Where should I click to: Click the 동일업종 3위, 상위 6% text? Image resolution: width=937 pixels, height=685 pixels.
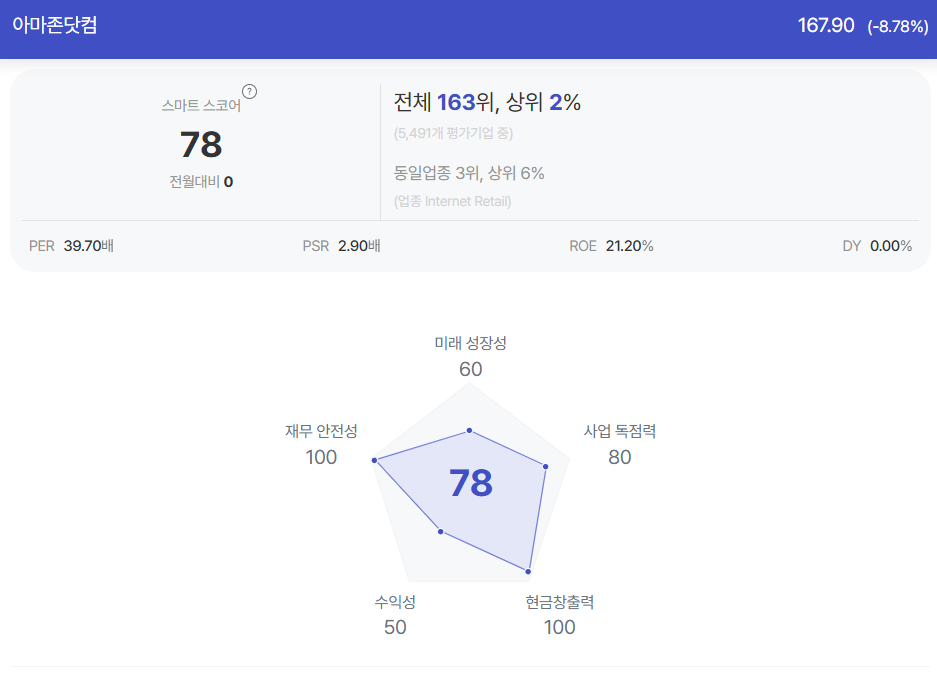coord(469,173)
